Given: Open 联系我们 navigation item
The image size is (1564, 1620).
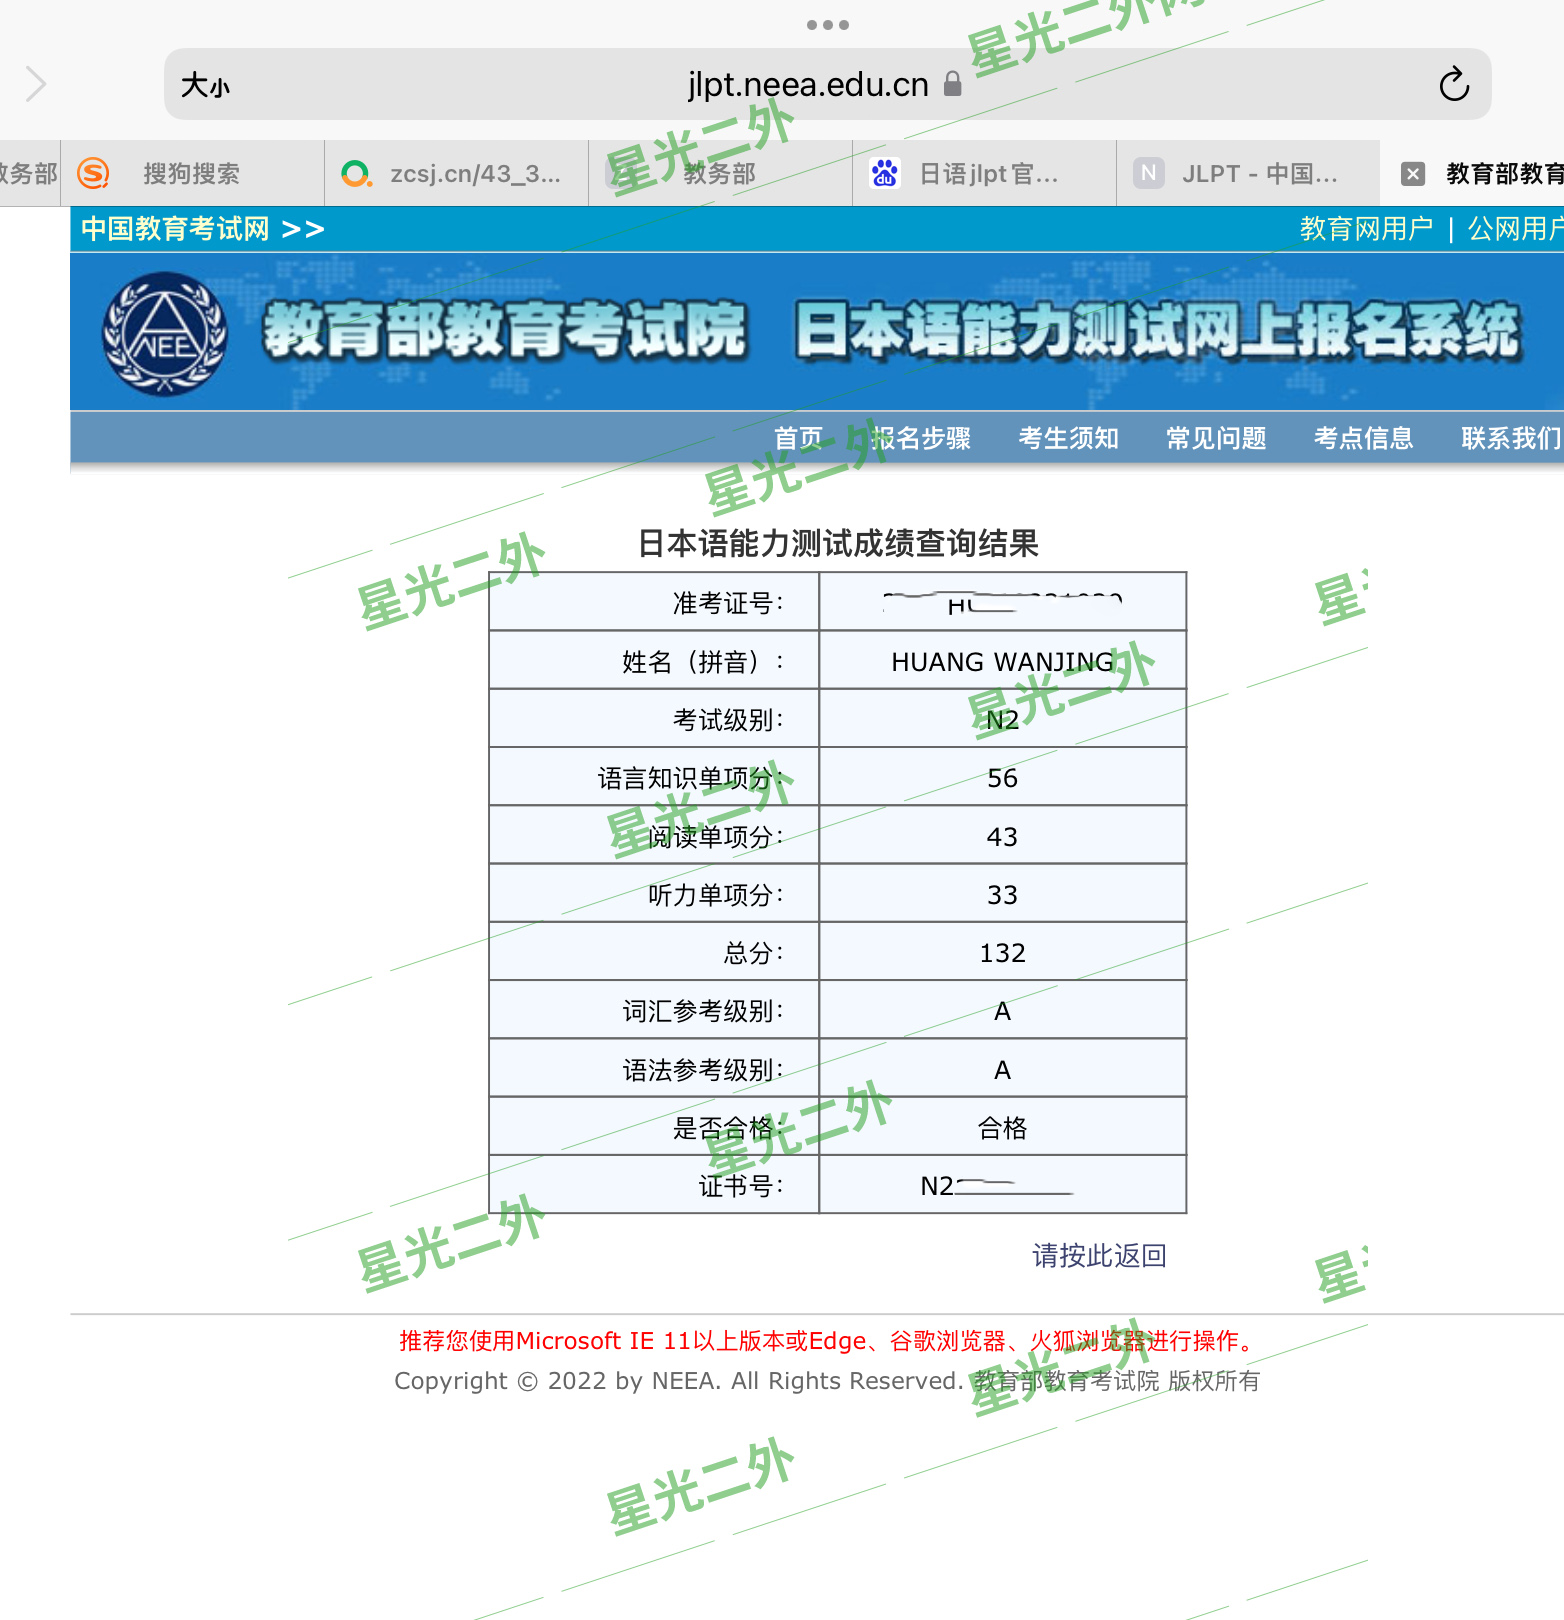Looking at the screenshot, I should click(1511, 438).
